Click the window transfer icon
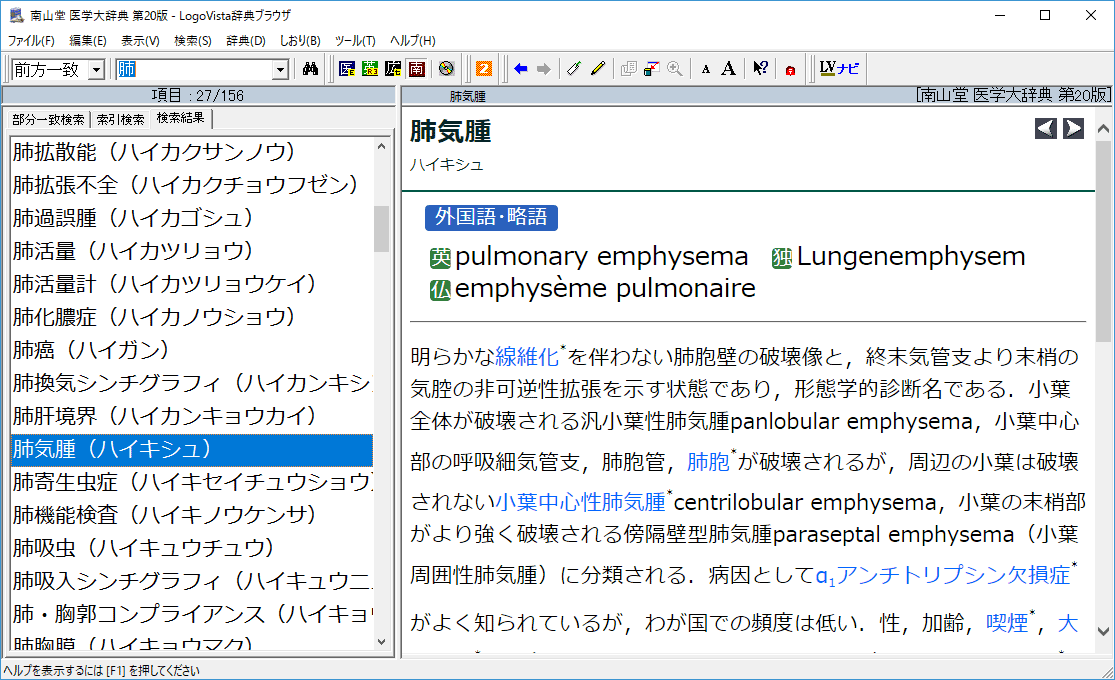Viewport: 1115px width, 680px height. (651, 69)
